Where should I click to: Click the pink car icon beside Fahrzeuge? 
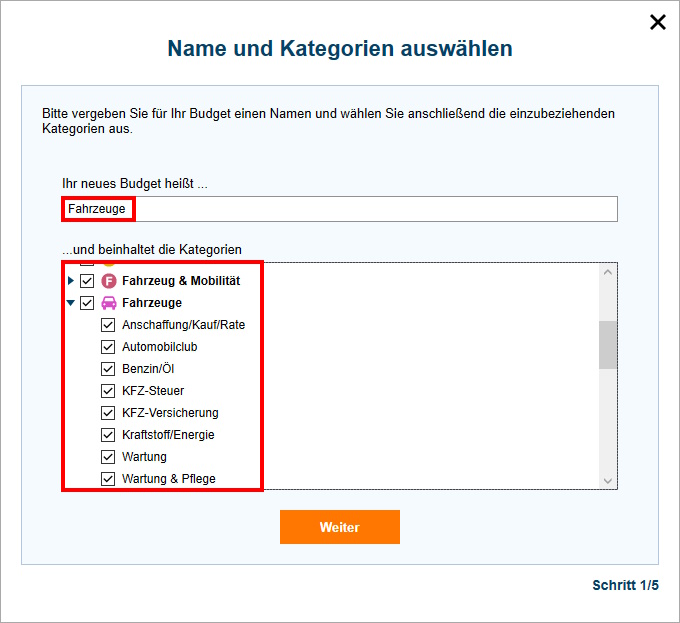coord(108,303)
